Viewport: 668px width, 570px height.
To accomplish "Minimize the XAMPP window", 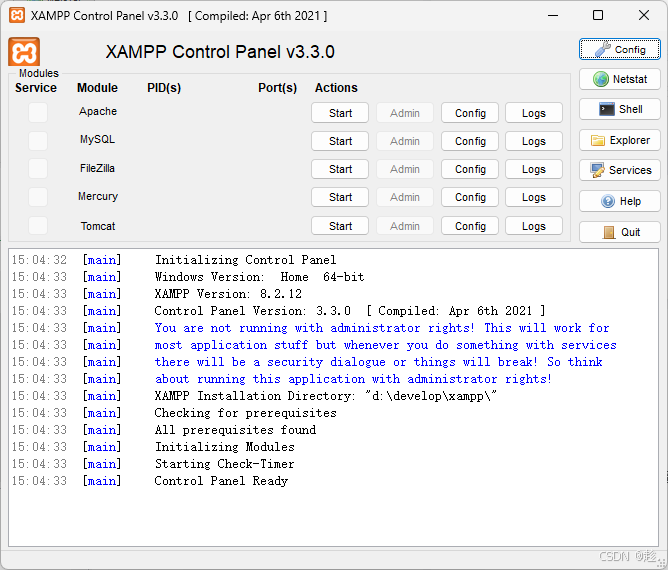I will tap(553, 15).
